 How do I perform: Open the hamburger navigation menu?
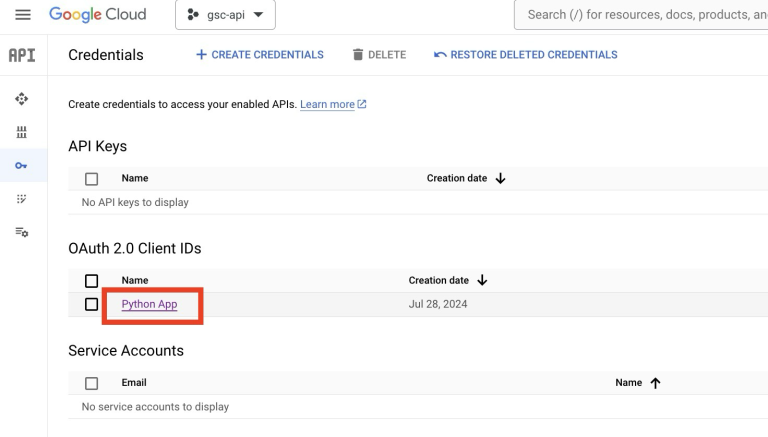click(x=23, y=15)
